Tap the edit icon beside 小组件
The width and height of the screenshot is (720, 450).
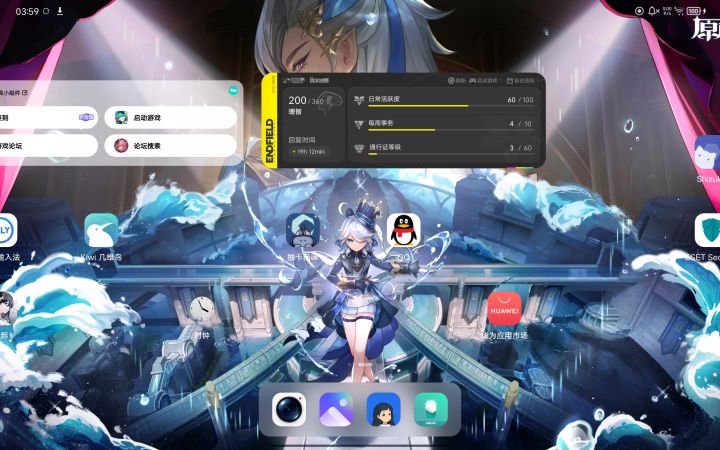pyautogui.click(x=25, y=92)
